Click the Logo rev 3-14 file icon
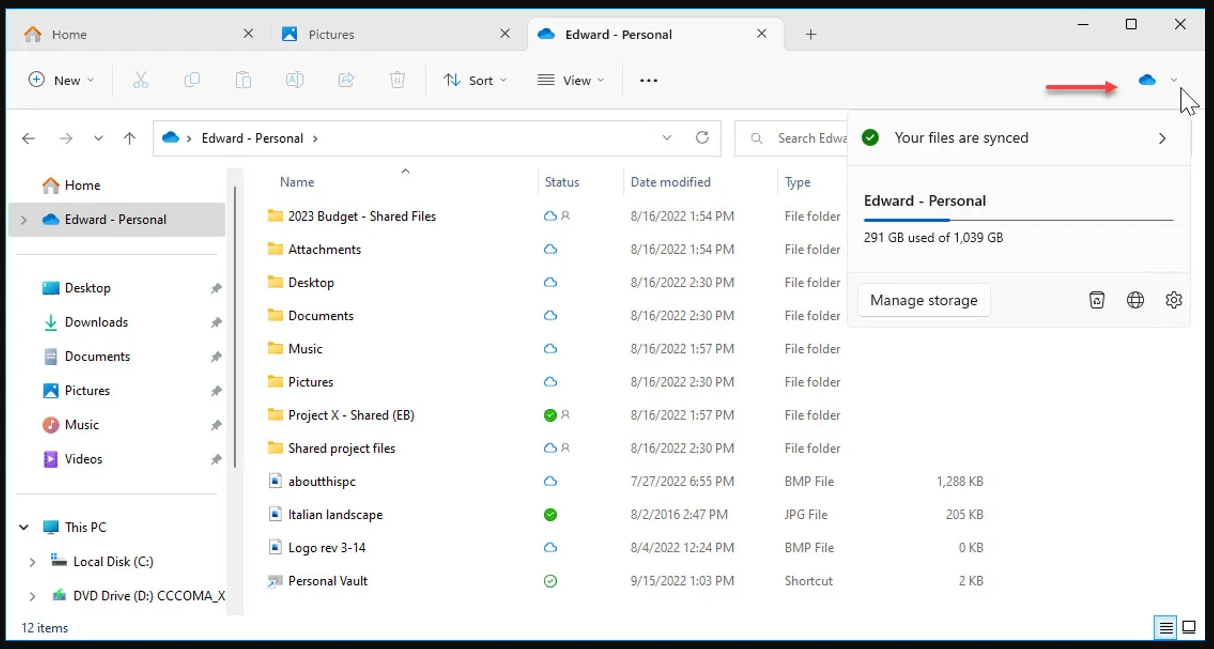 [276, 548]
